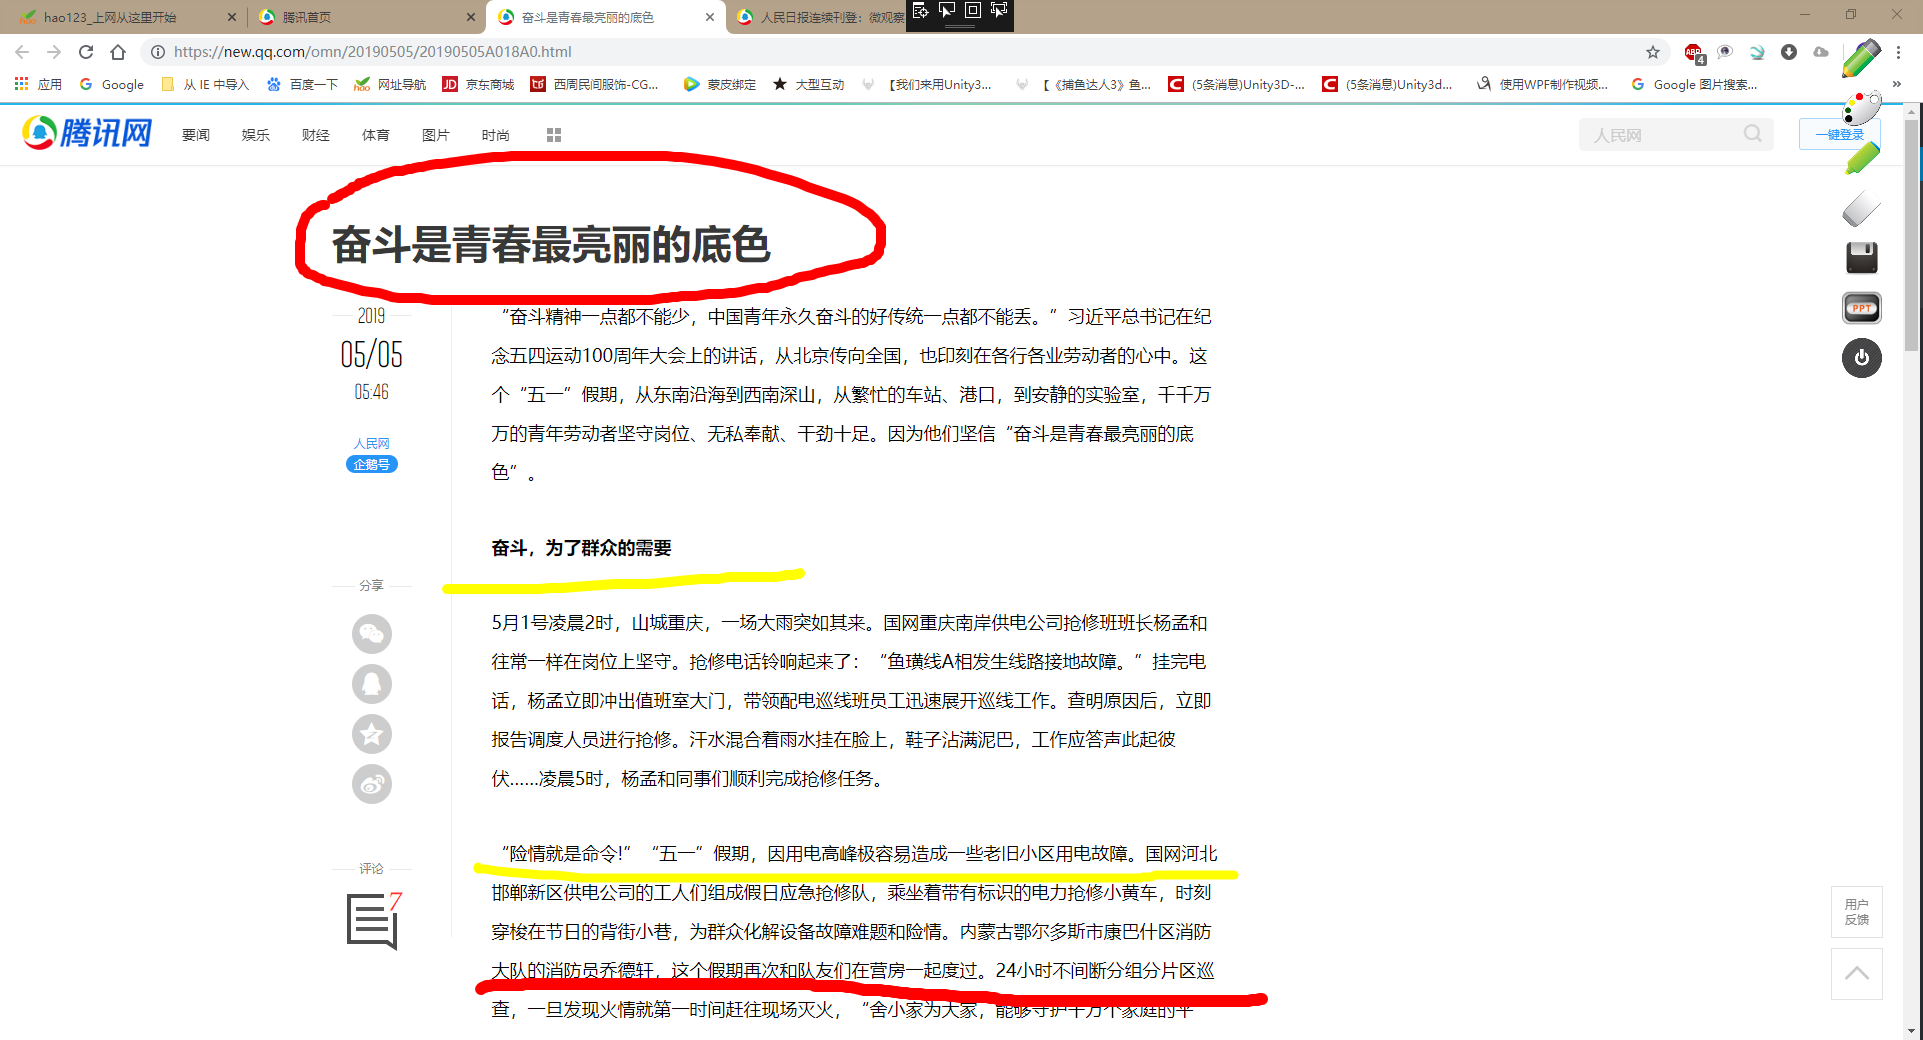The image size is (1923, 1040).
Task: Select the green highlighter marker tool
Action: coord(1861,158)
